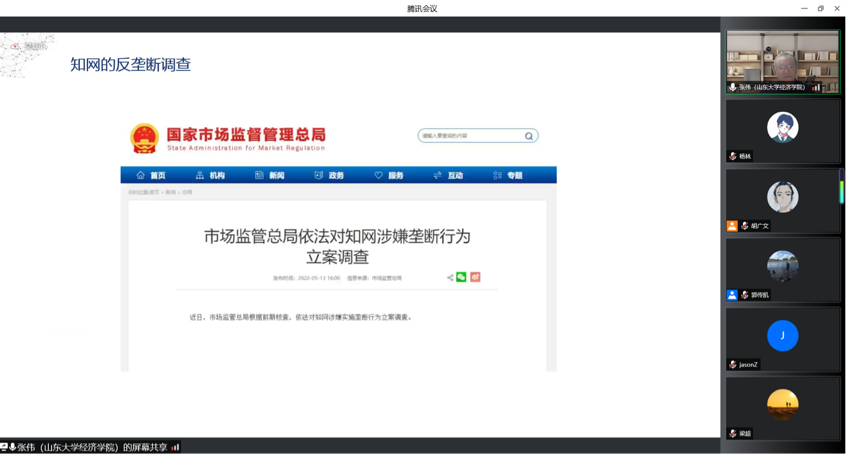846x454 pixels.
Task: Click the webpage search input field
Action: click(470, 136)
